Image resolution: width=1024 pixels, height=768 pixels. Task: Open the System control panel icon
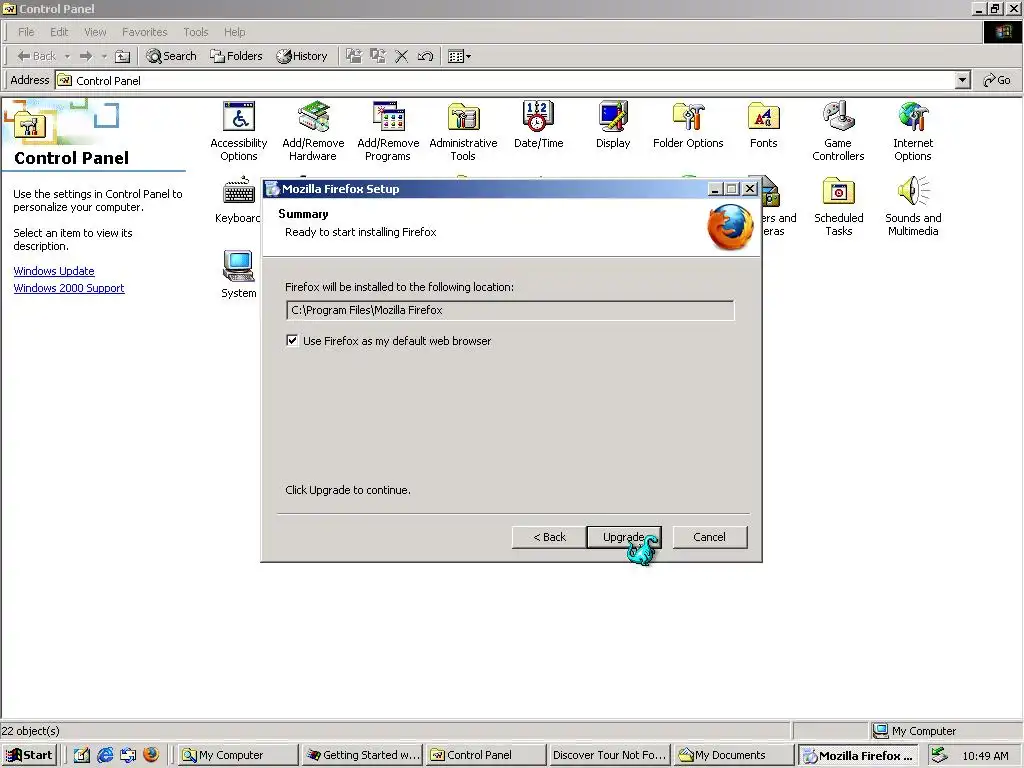tap(238, 274)
